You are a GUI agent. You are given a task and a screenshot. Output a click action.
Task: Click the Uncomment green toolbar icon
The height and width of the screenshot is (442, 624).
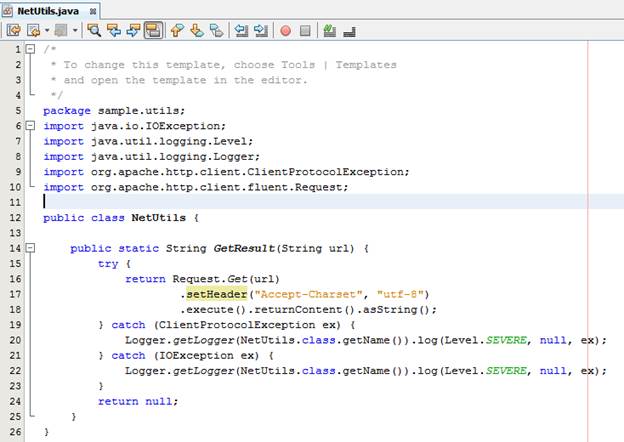330,30
